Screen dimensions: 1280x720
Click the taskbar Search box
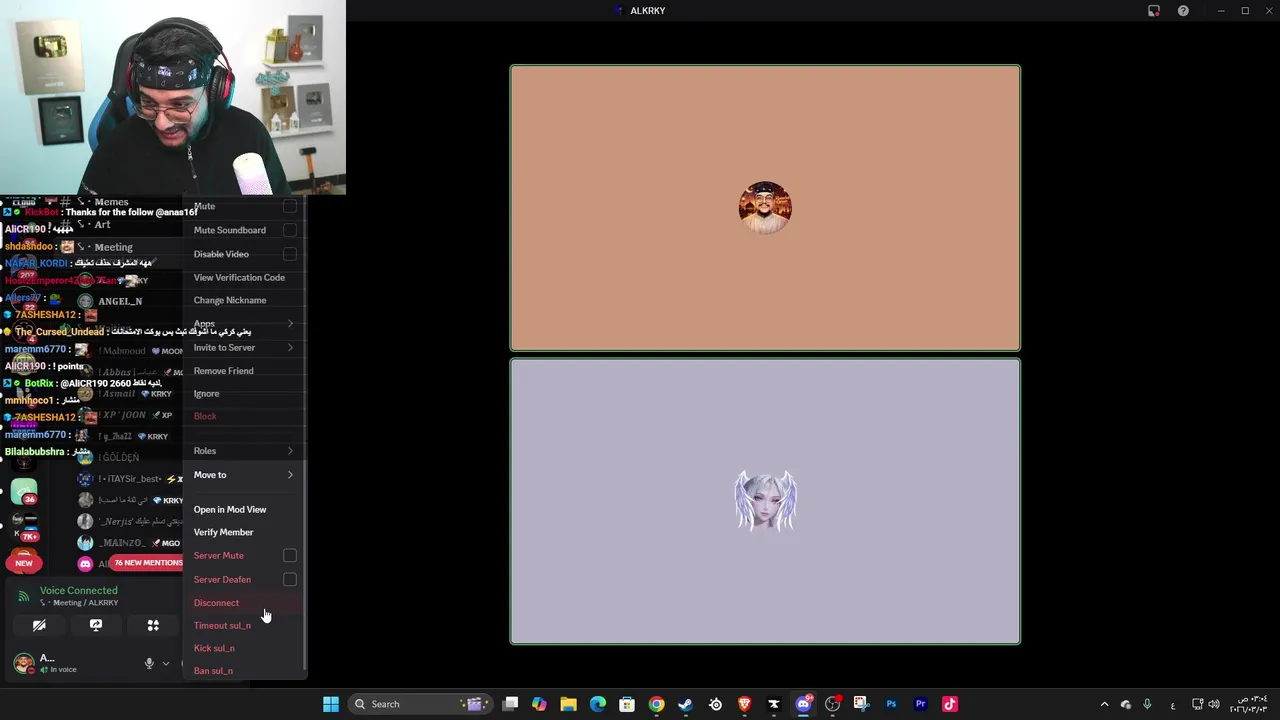pos(420,704)
